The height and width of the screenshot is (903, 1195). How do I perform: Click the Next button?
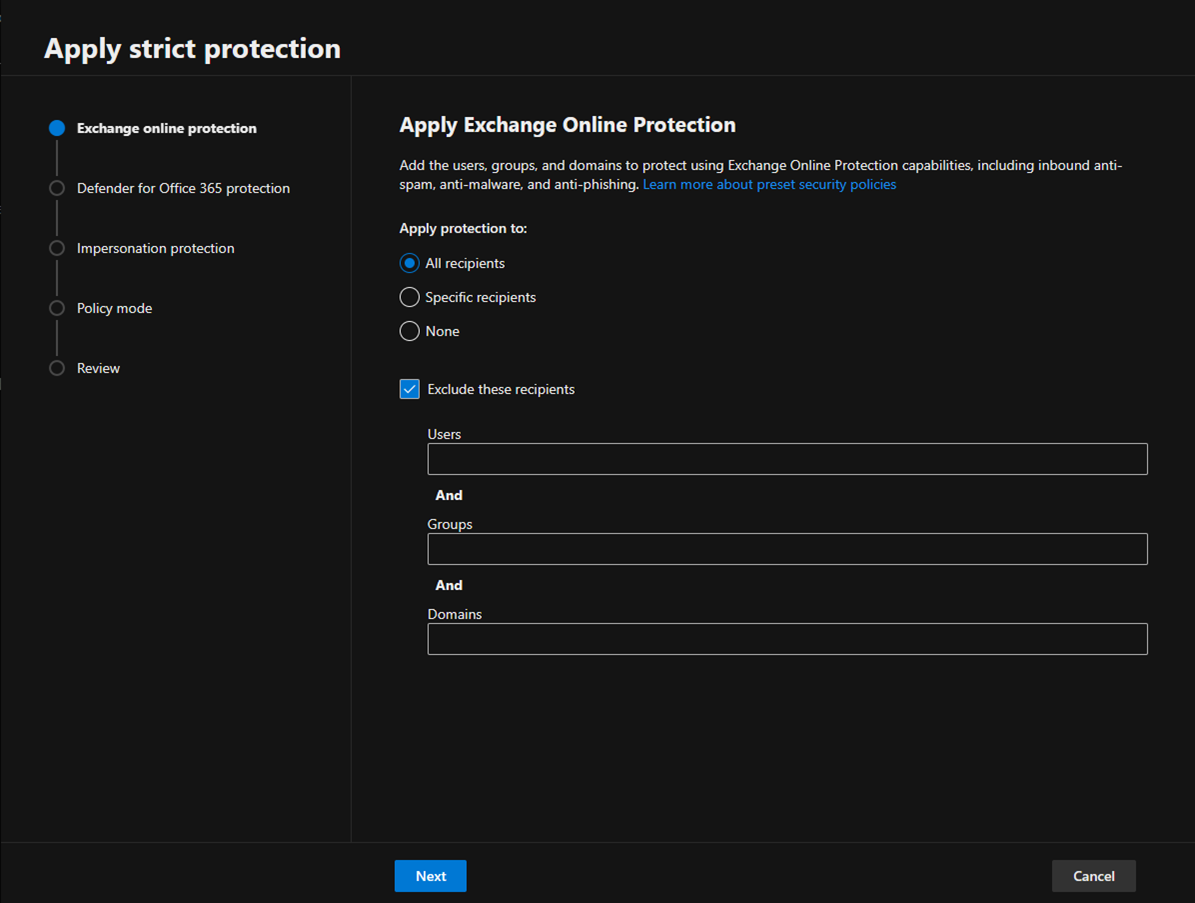[431, 876]
